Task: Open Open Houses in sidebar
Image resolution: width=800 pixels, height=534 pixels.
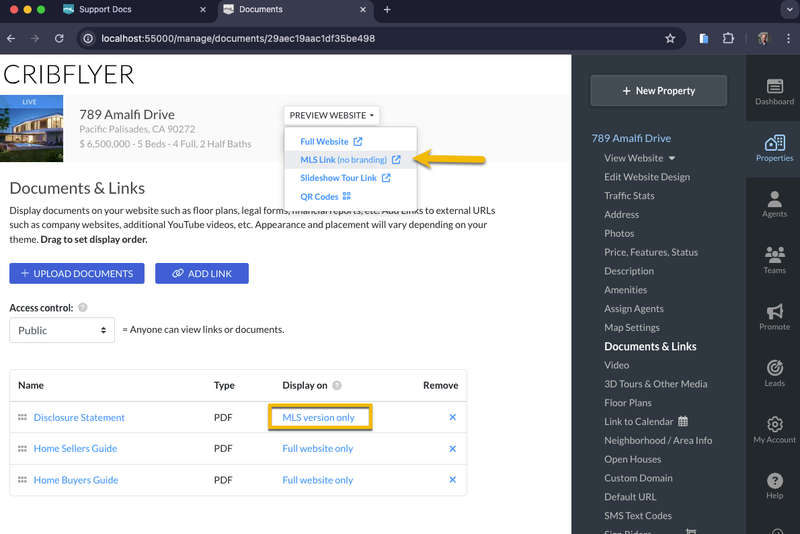Action: tap(633, 460)
